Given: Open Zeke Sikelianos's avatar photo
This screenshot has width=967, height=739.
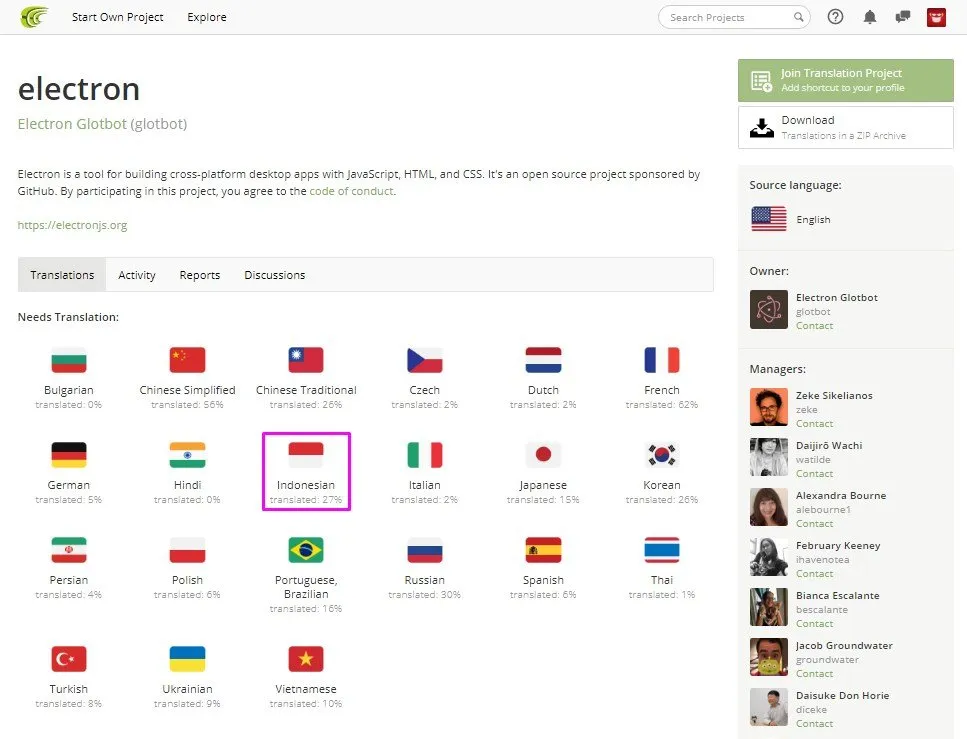Looking at the screenshot, I should tap(768, 407).
